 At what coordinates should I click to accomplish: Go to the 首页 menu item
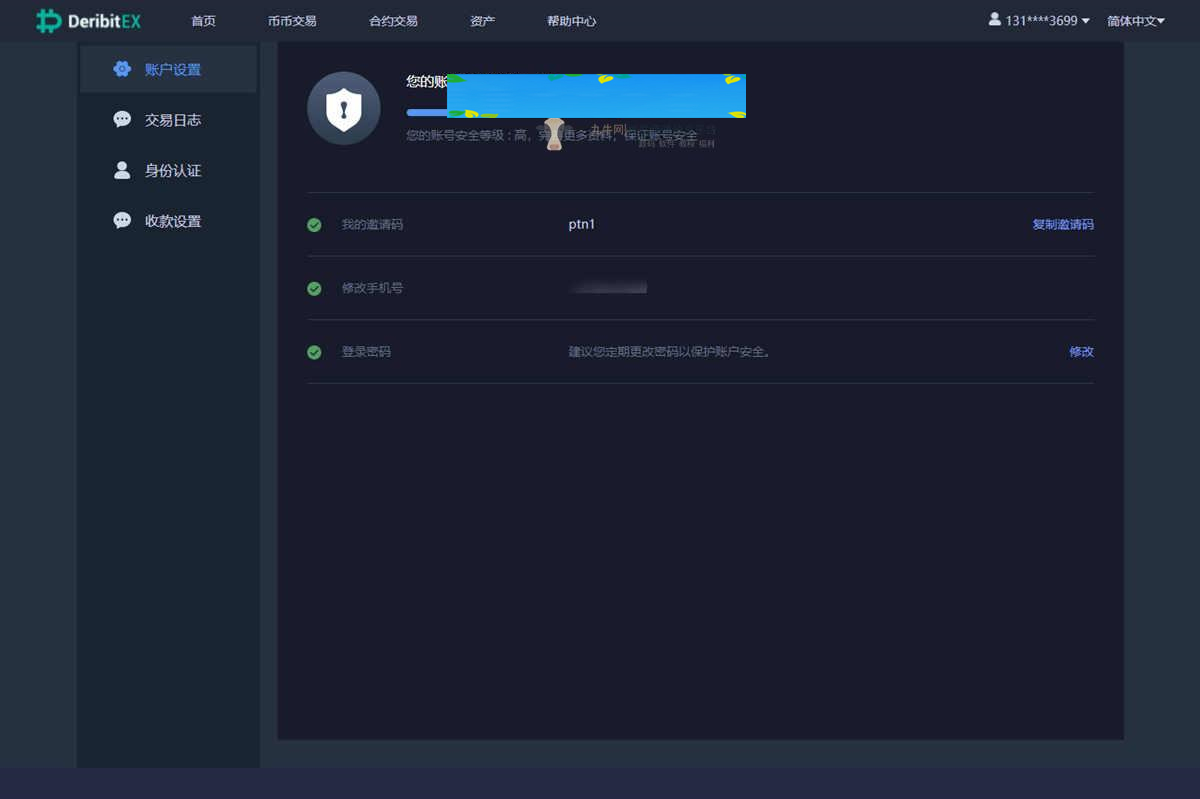(x=203, y=20)
